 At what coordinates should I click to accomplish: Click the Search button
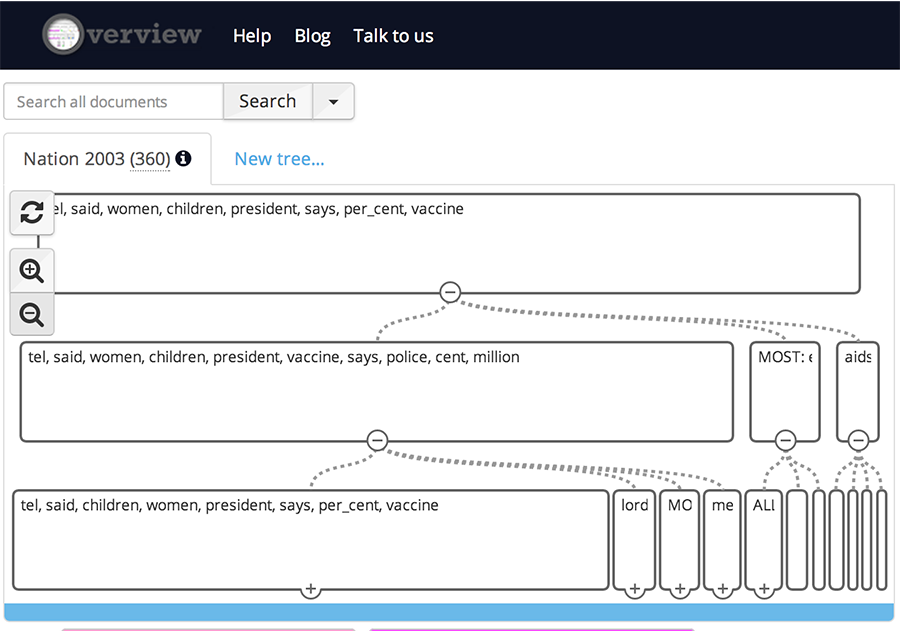pos(267,102)
